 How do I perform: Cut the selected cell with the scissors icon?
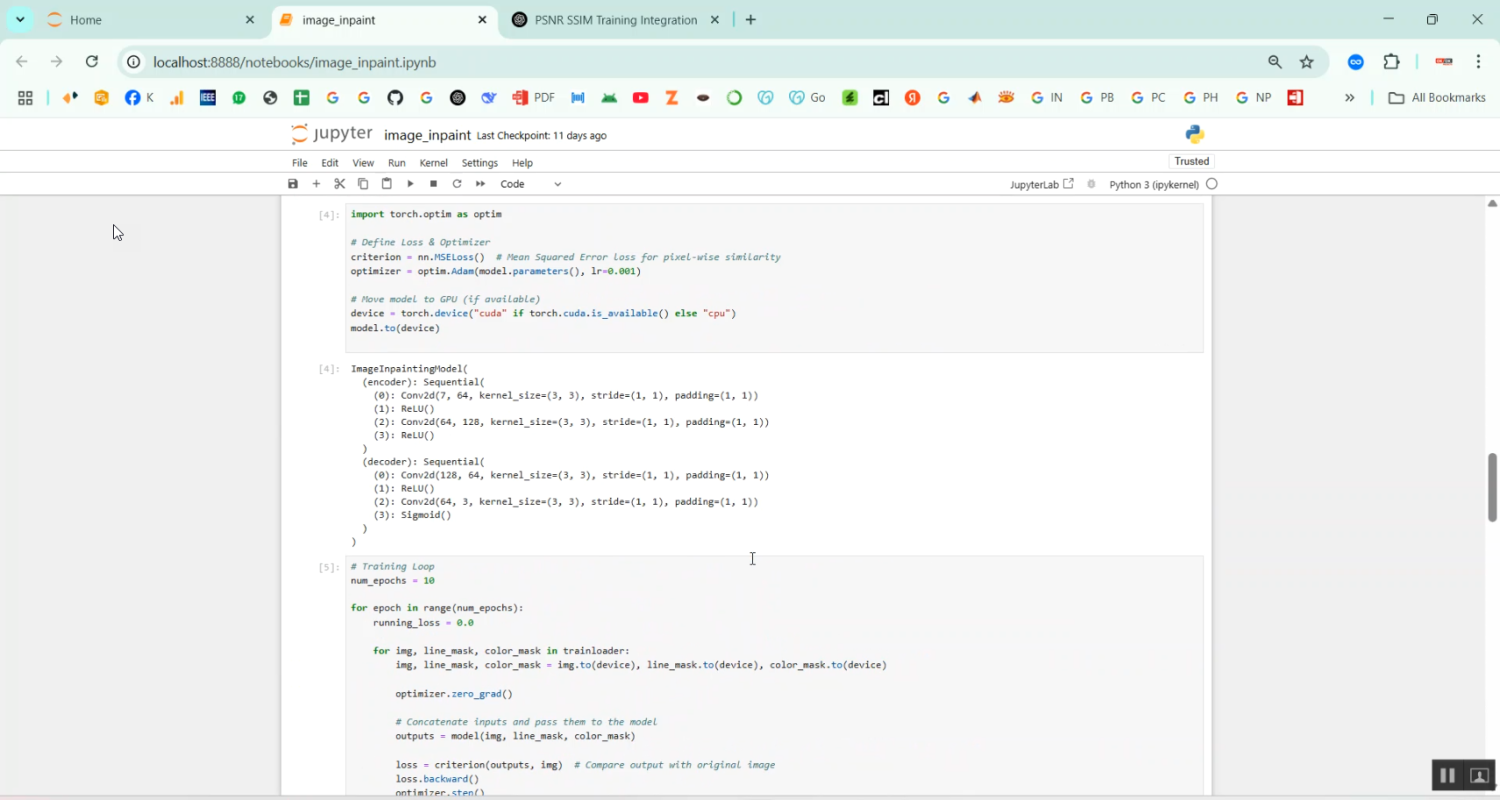pyautogui.click(x=340, y=184)
